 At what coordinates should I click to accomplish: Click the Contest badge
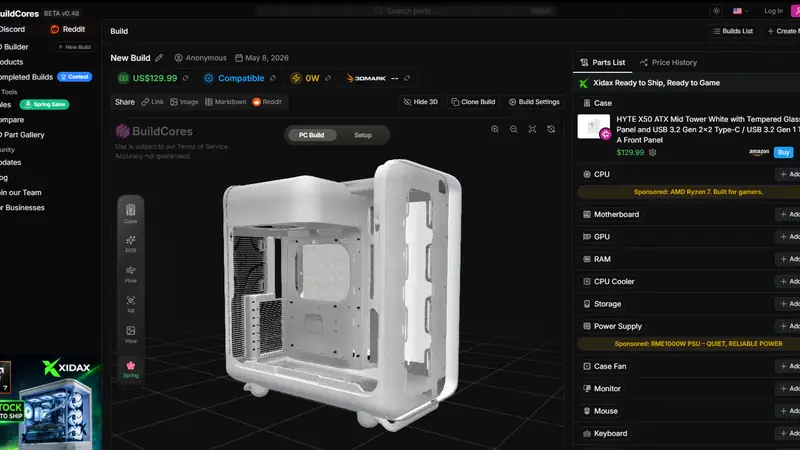coord(74,77)
